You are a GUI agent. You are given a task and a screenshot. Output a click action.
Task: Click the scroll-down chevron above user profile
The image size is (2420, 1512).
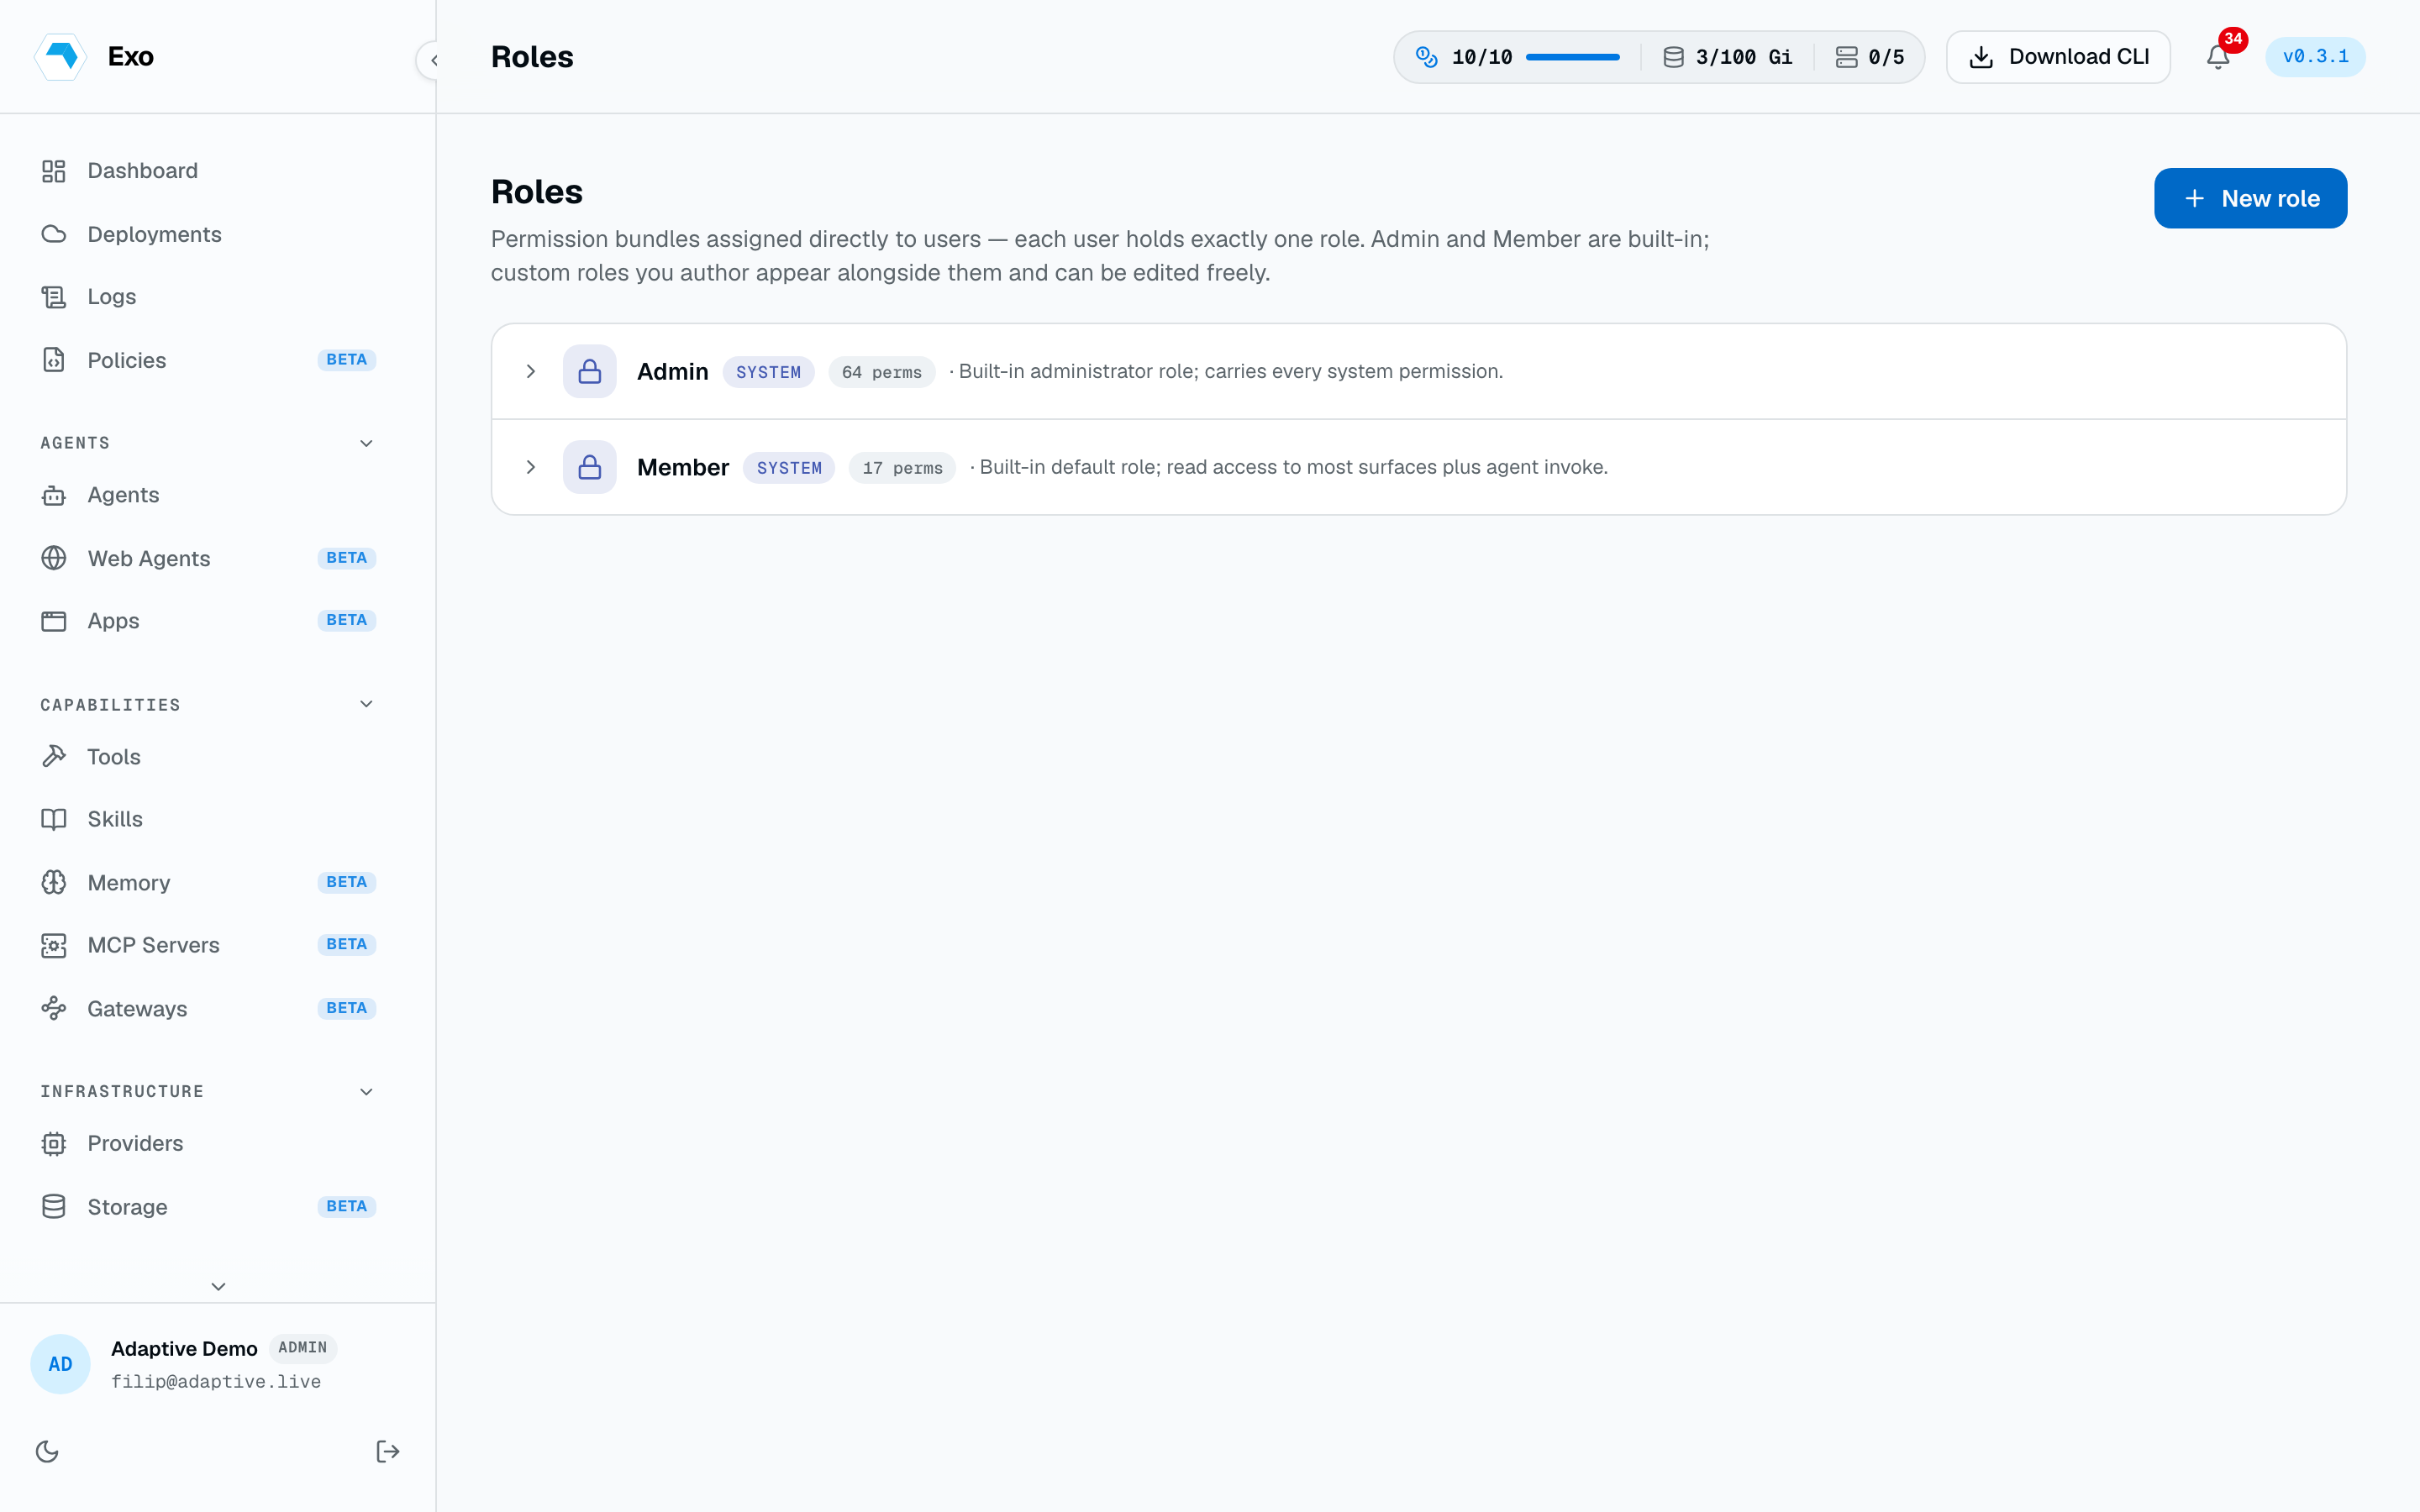pos(218,1286)
